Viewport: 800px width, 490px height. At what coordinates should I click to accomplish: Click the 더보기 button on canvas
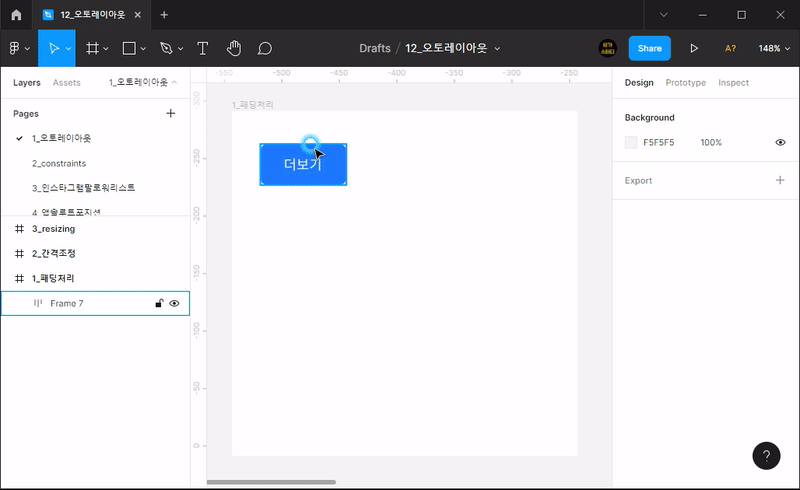coord(303,164)
